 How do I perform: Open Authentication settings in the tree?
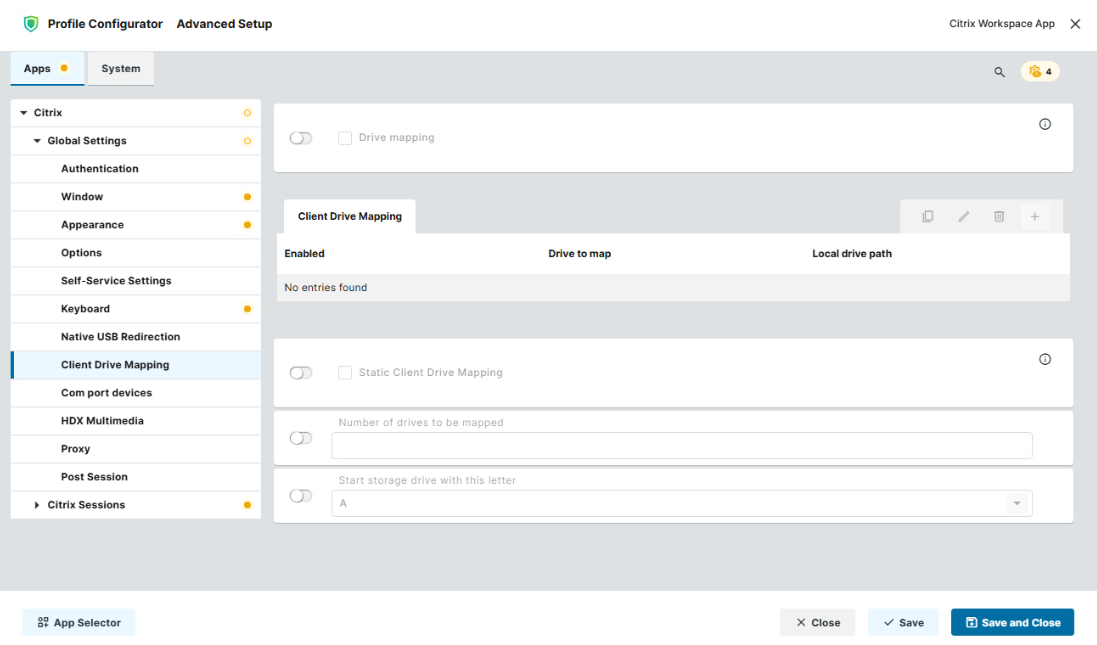(136, 169)
